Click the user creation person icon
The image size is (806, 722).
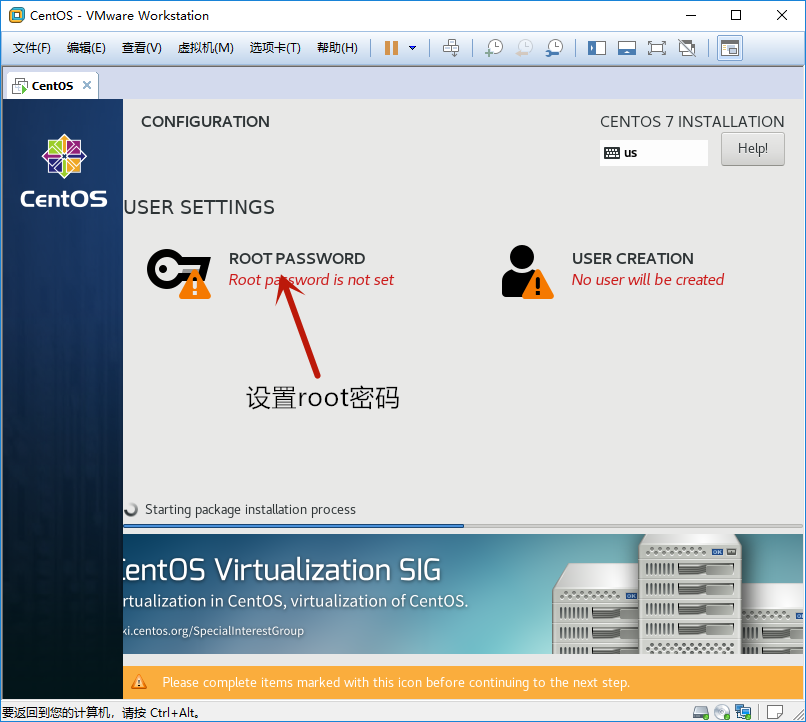527,272
